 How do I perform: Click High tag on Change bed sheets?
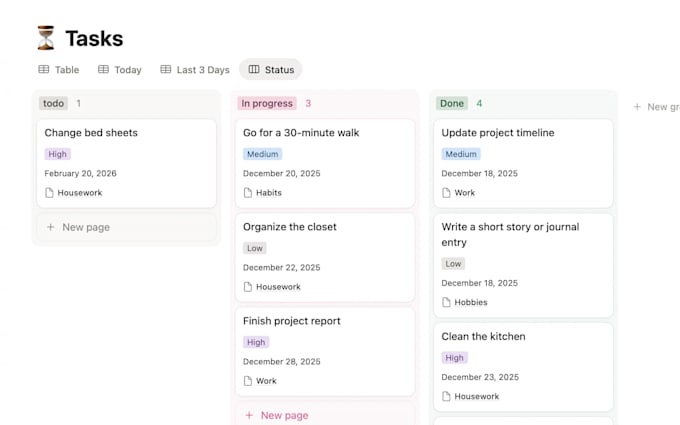point(57,154)
